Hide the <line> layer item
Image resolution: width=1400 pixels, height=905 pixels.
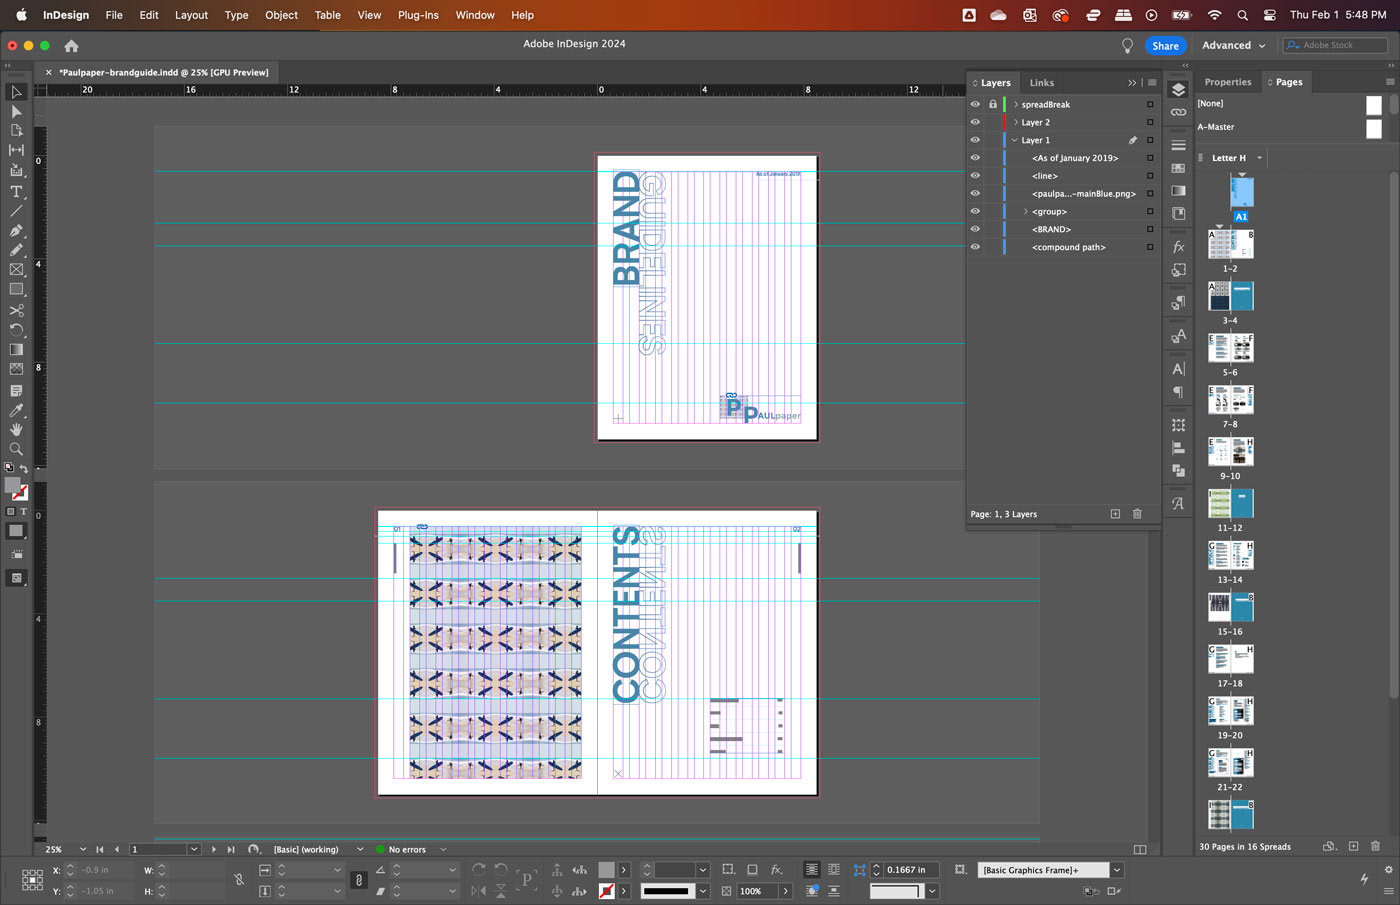(x=975, y=176)
